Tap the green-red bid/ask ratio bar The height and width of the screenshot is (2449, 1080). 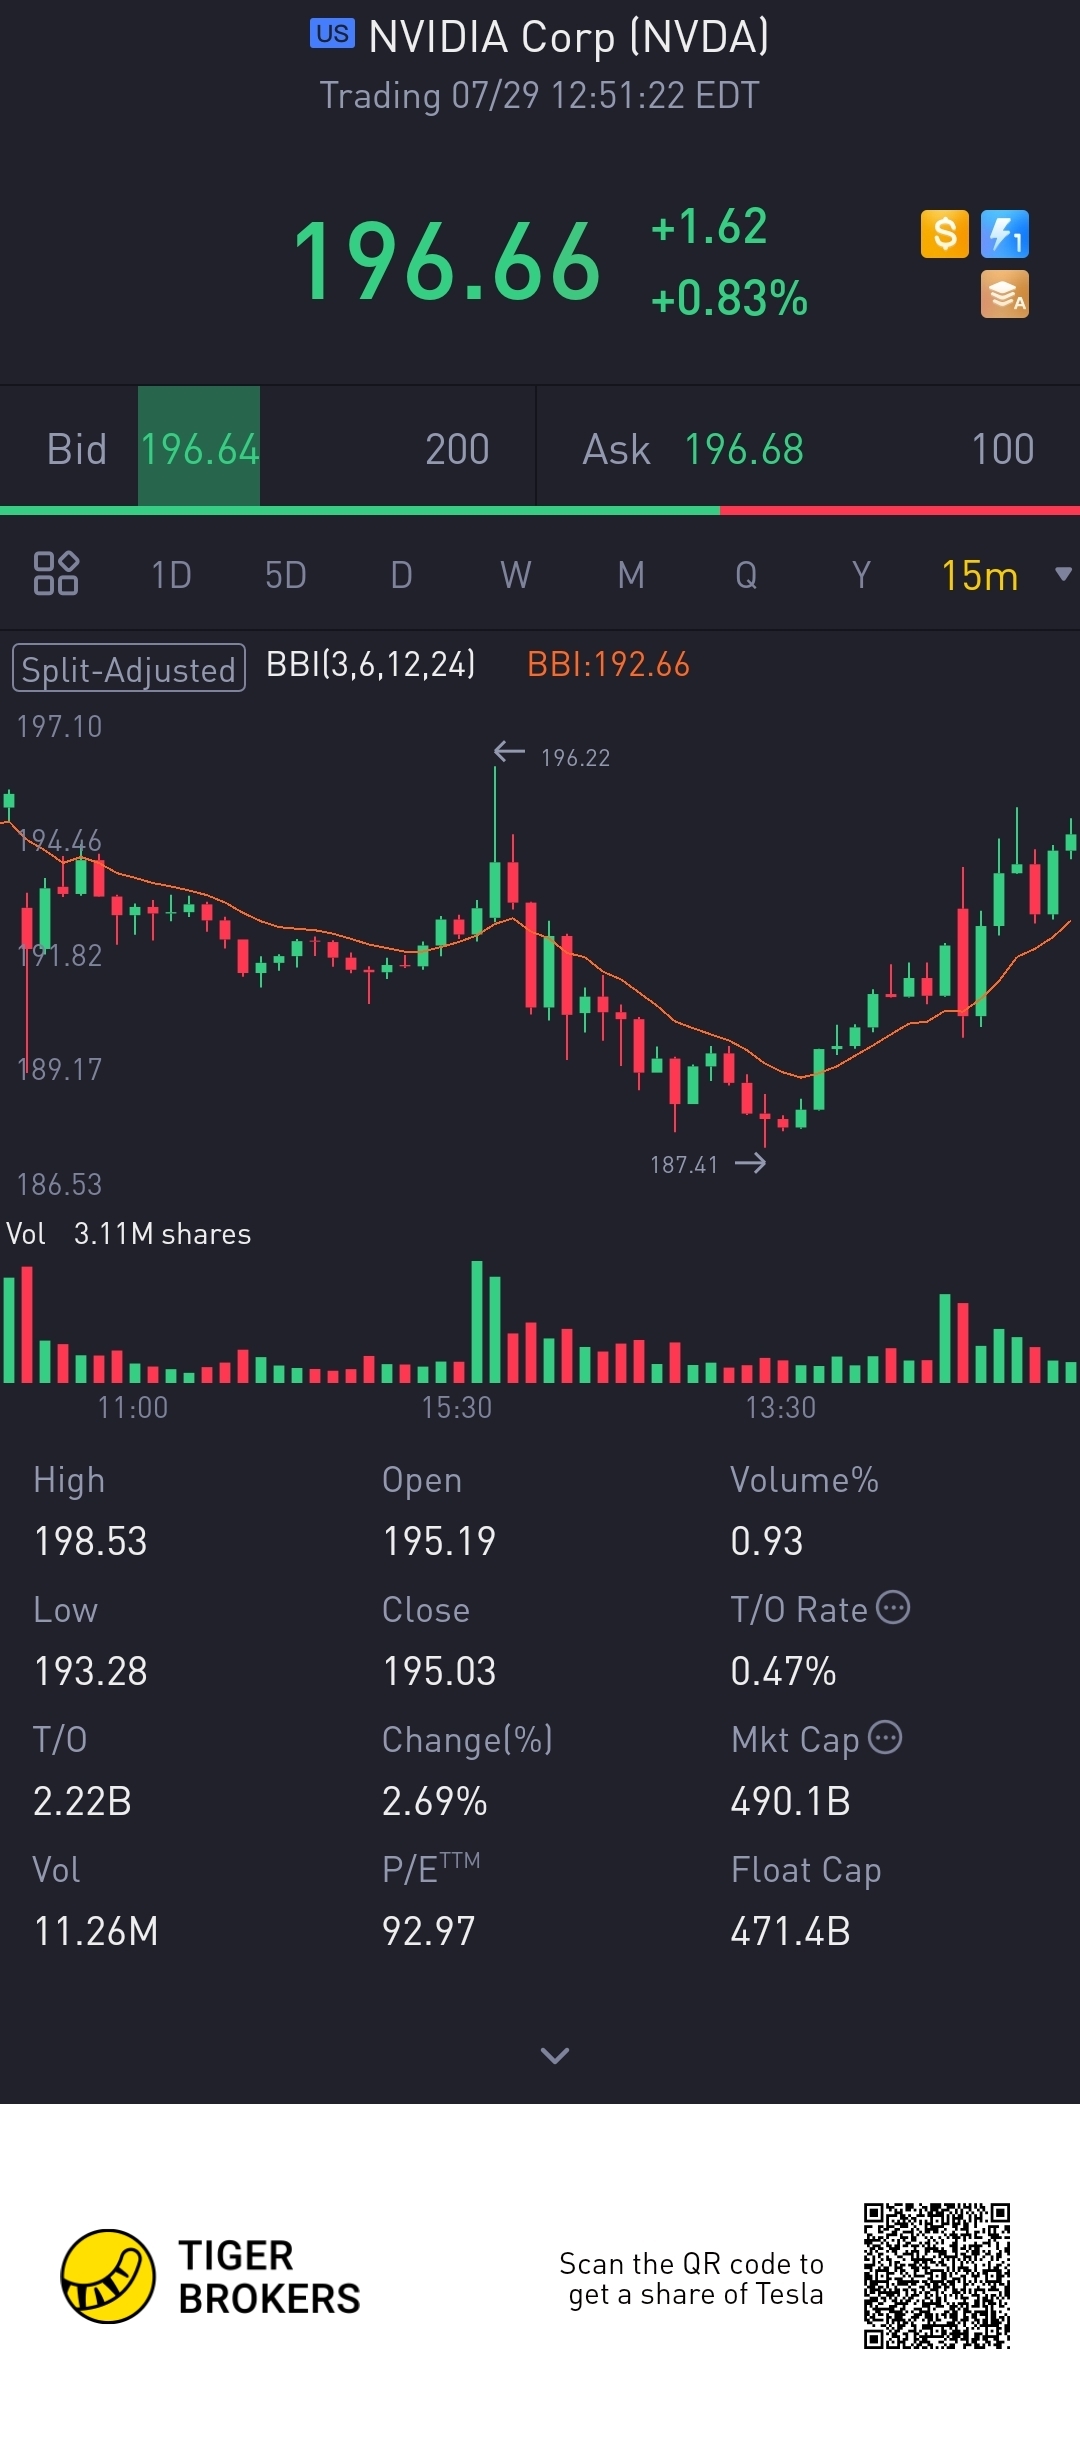540,511
